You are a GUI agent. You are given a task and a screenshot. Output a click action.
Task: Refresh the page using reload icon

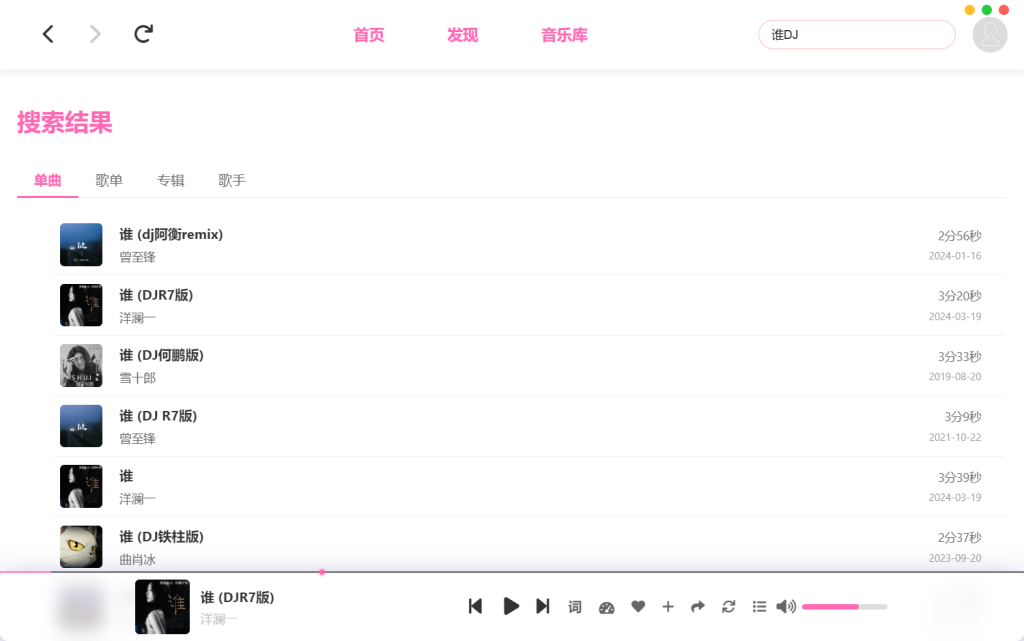(144, 35)
